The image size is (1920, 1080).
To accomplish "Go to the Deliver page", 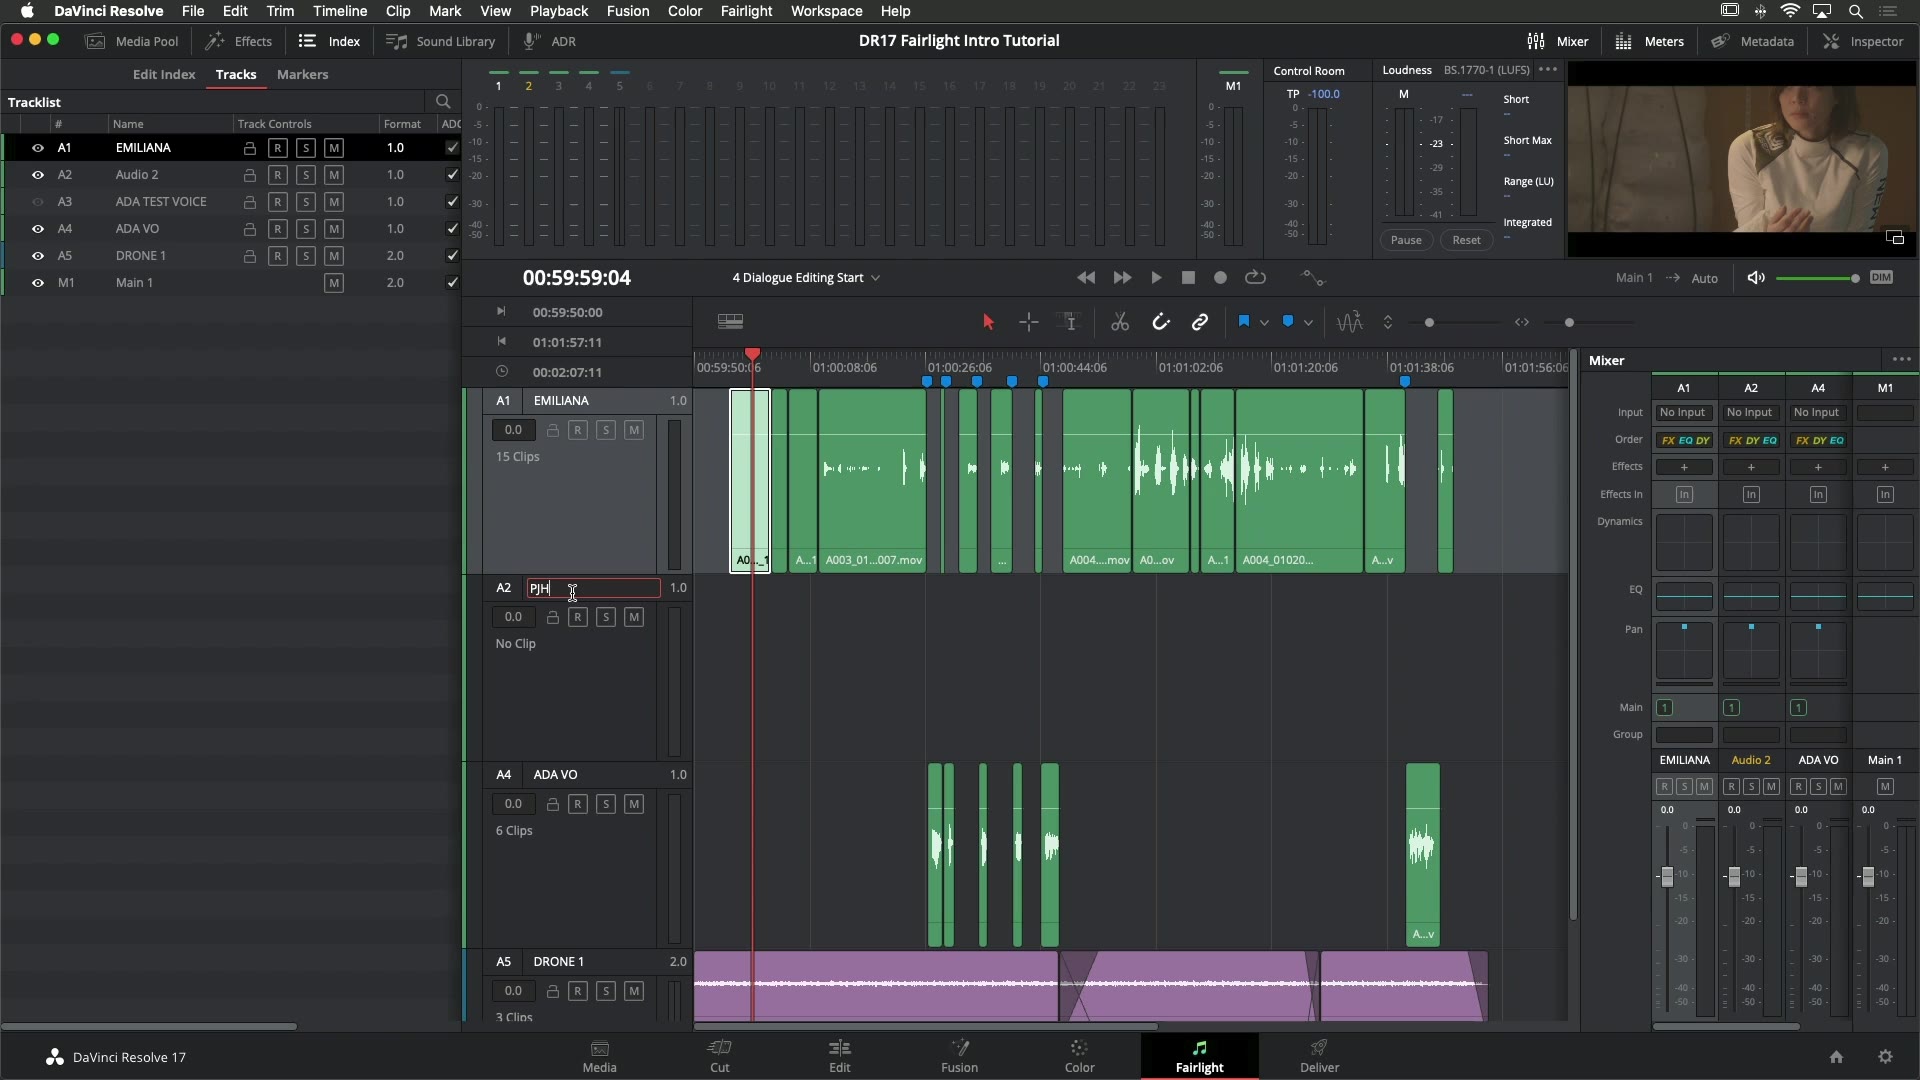I will [x=1319, y=1057].
